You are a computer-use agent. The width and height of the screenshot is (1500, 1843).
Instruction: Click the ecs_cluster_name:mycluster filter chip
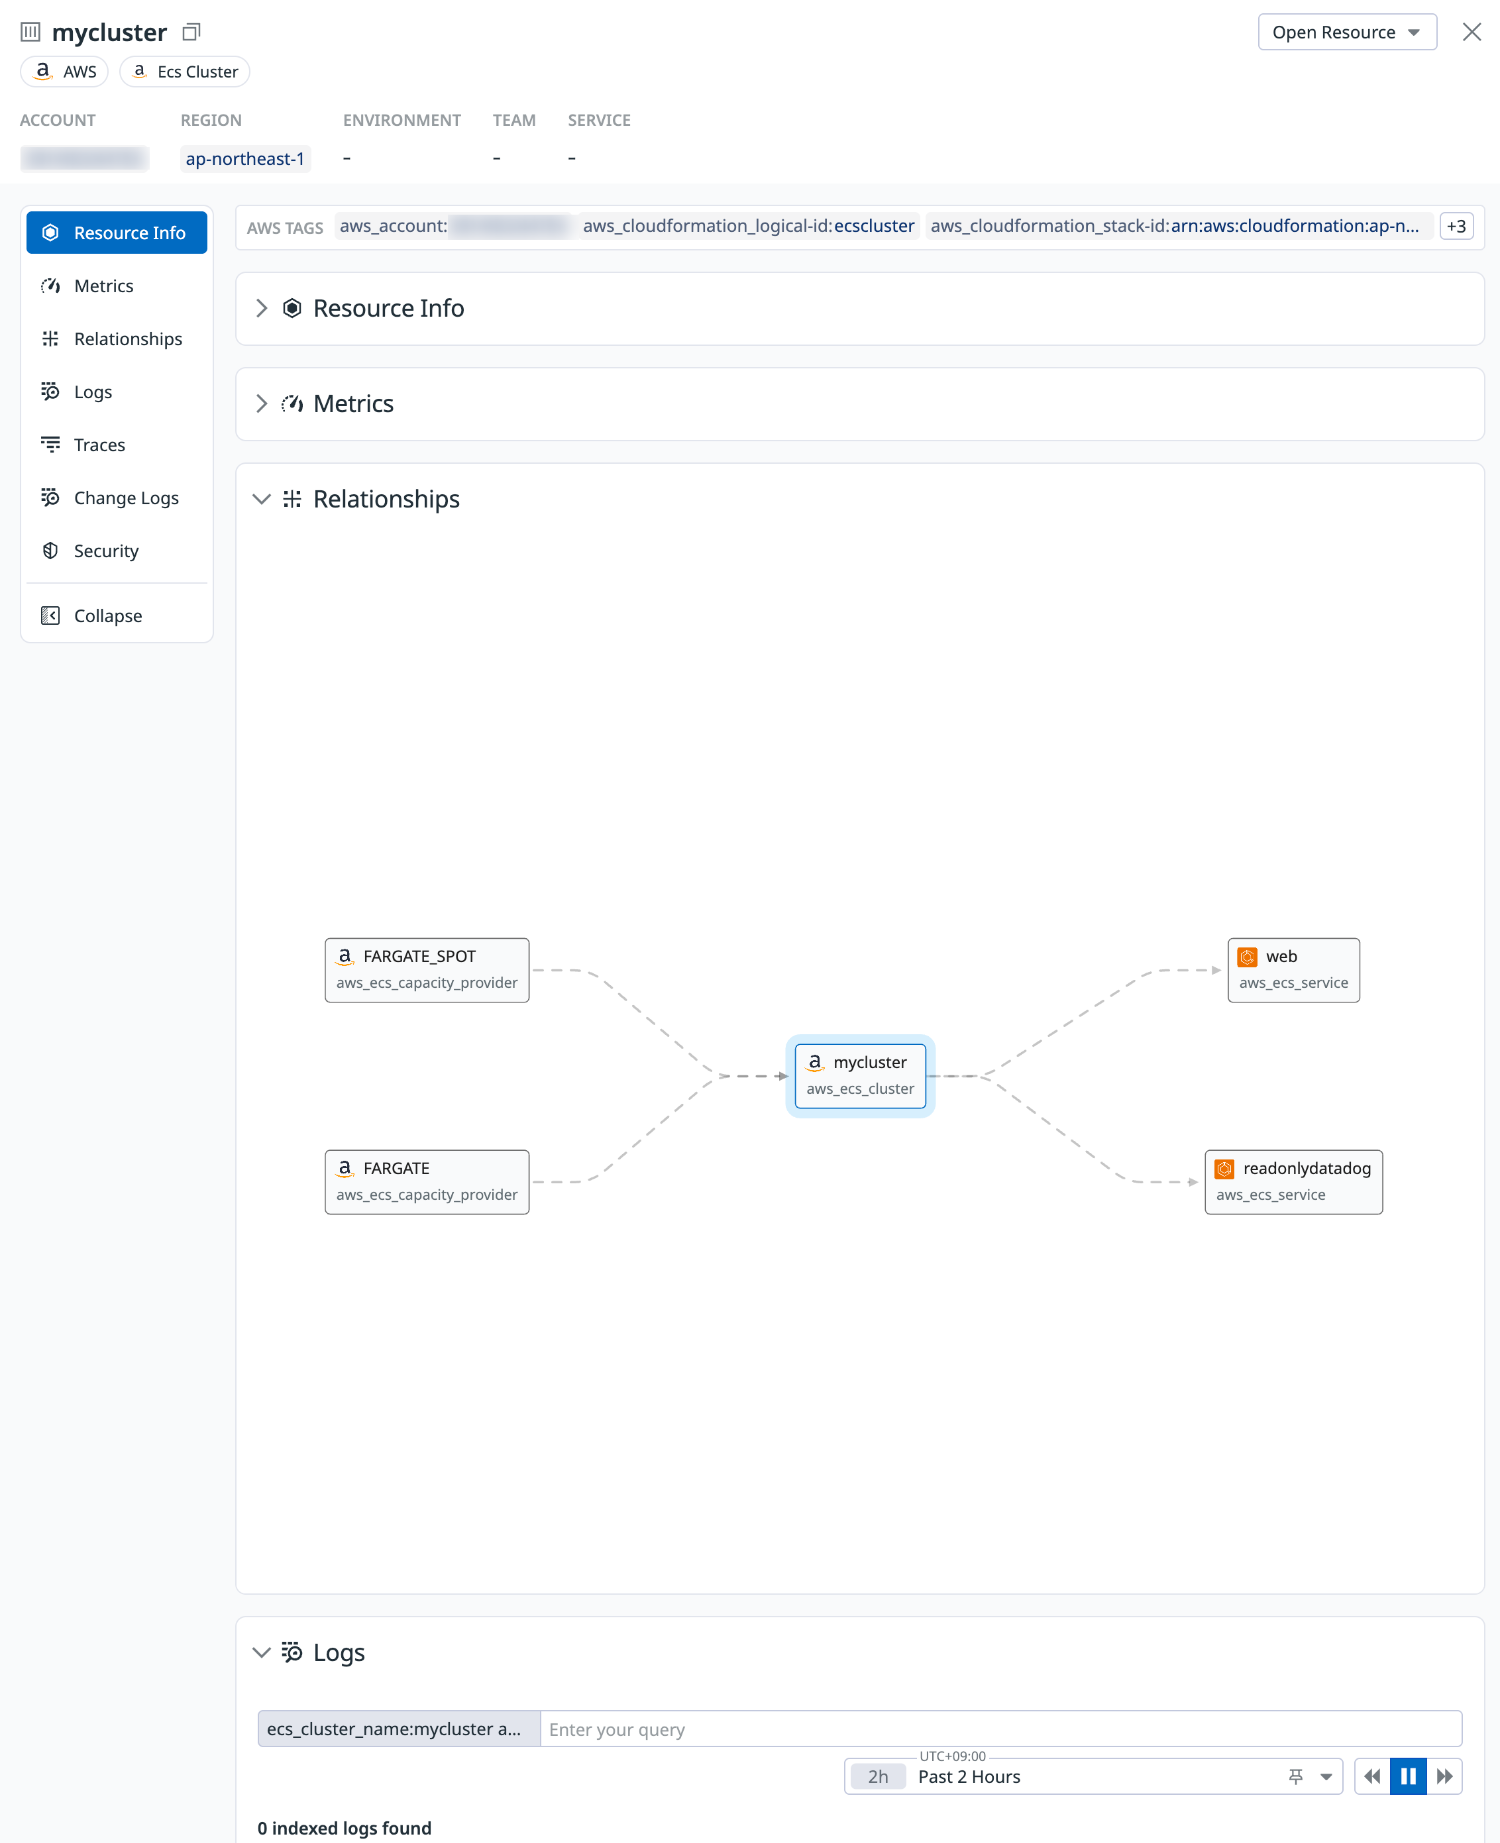coord(399,1729)
